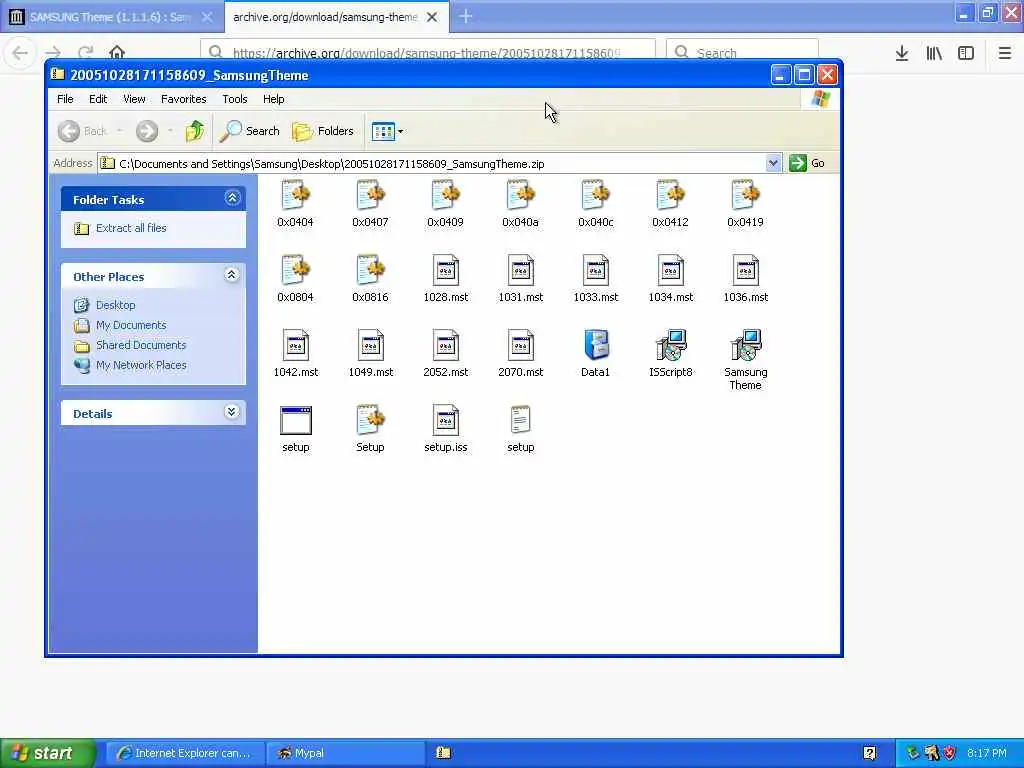Select the 0x040c file icon
The height and width of the screenshot is (768, 1024).
(596, 196)
